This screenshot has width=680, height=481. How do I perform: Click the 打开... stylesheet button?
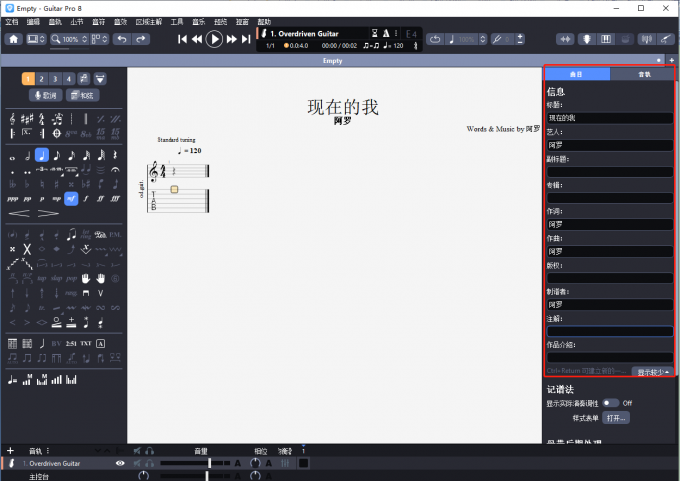point(616,418)
